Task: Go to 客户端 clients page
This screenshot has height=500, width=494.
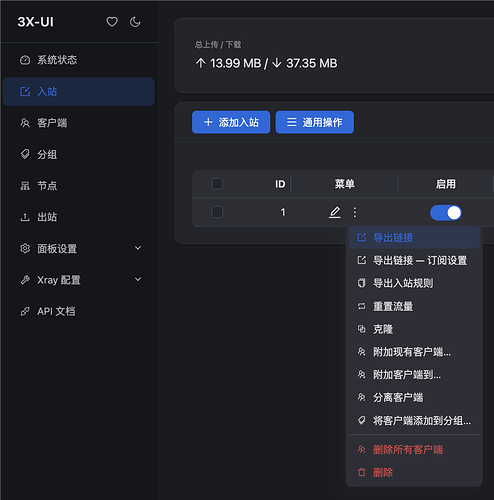Action: pos(79,123)
